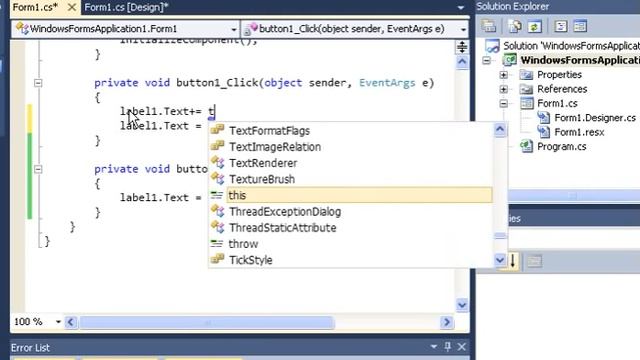Click the editor split bar handle
The image size is (640, 360).
(x=462, y=47)
